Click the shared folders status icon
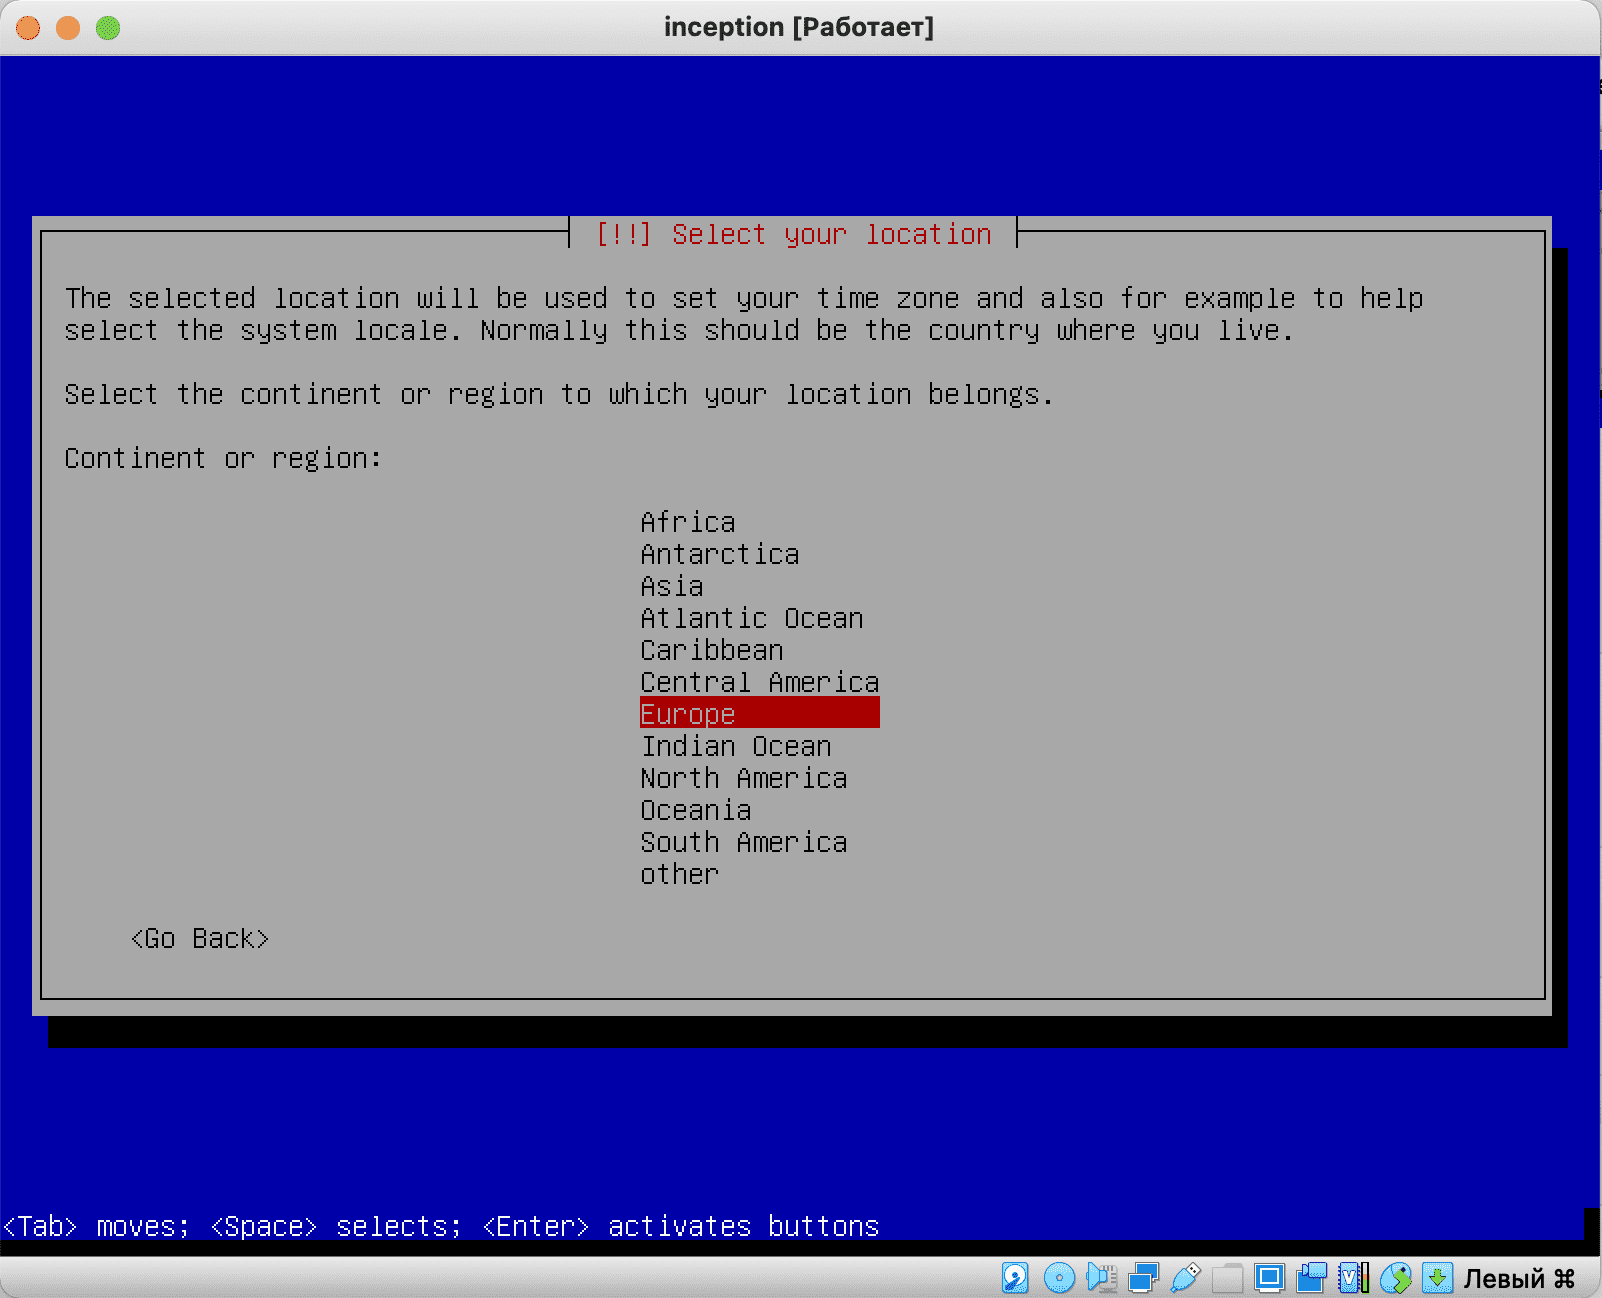This screenshot has width=1602, height=1298. tap(1227, 1277)
